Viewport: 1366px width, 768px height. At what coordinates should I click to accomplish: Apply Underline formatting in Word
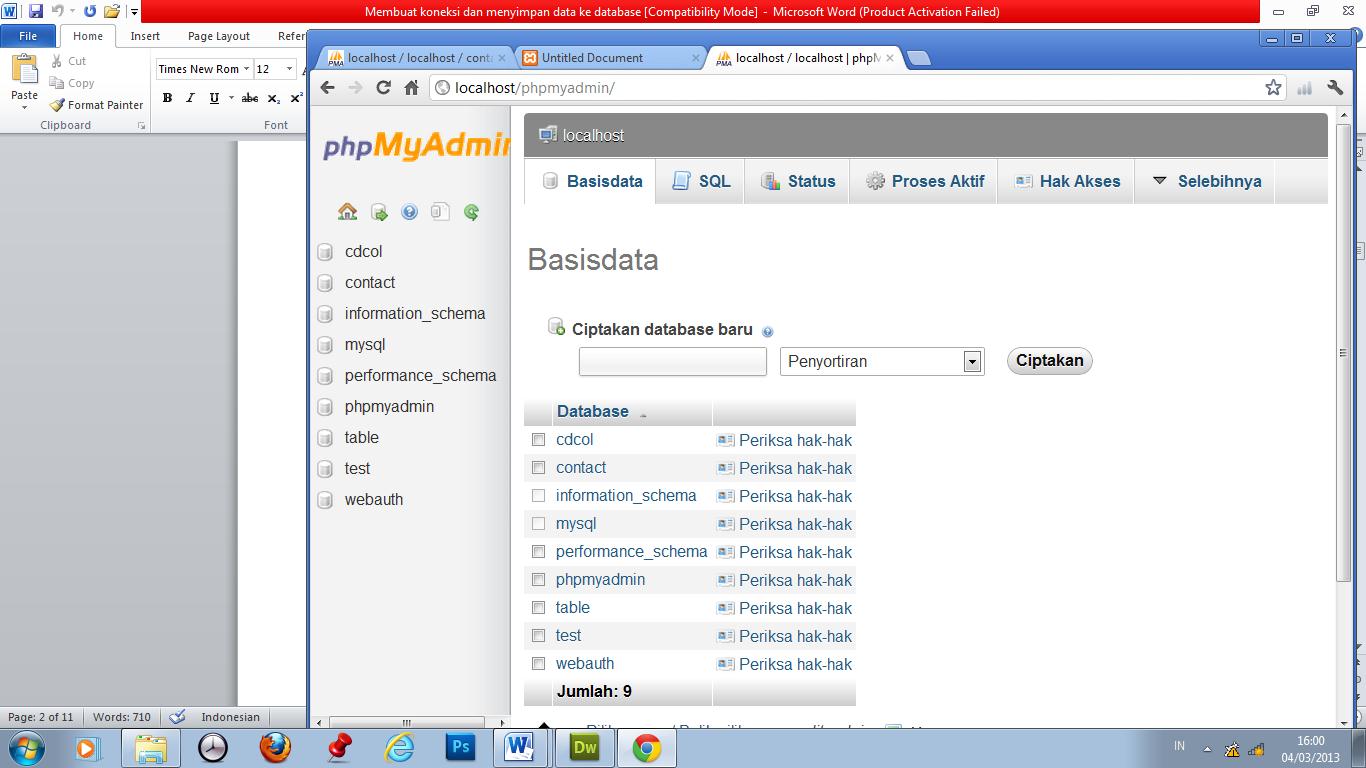tap(213, 98)
